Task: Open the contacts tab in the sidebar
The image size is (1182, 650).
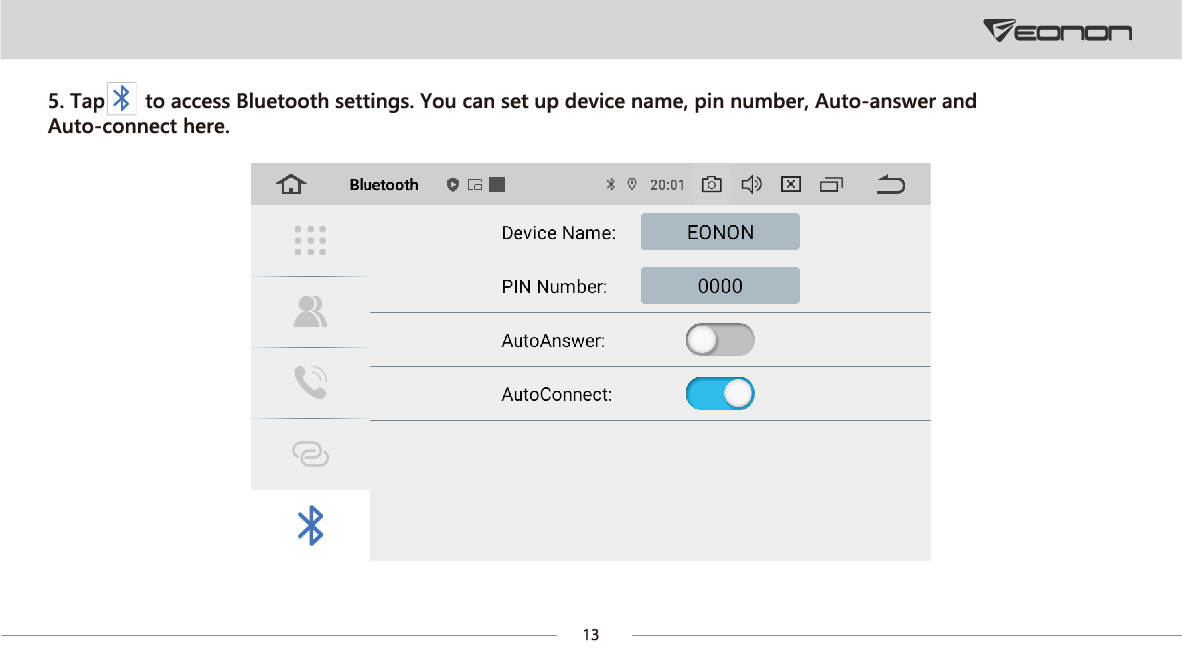Action: coord(310,311)
